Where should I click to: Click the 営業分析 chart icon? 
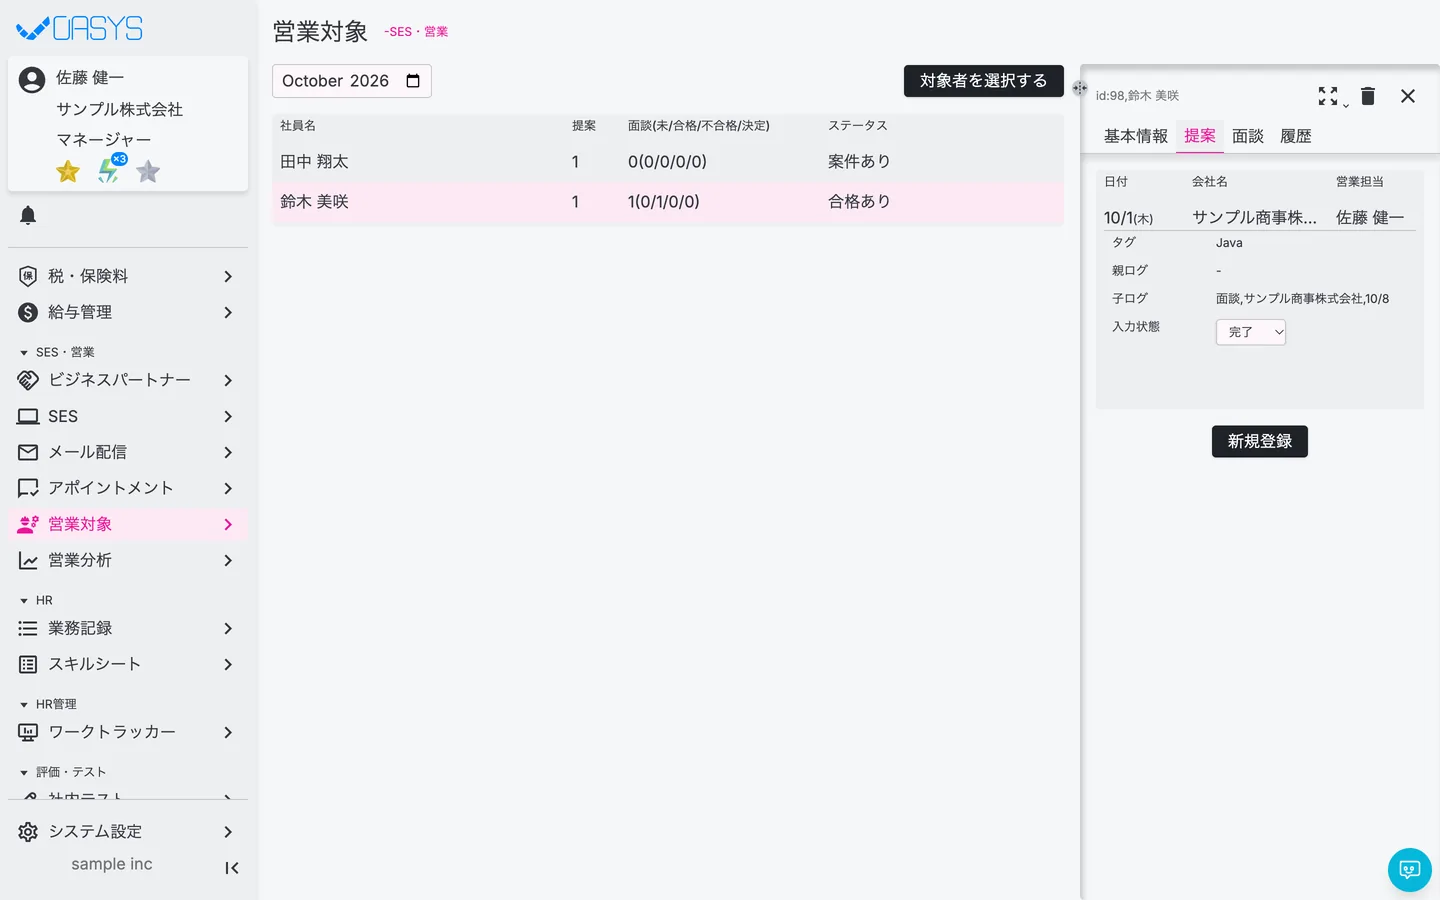(x=28, y=560)
